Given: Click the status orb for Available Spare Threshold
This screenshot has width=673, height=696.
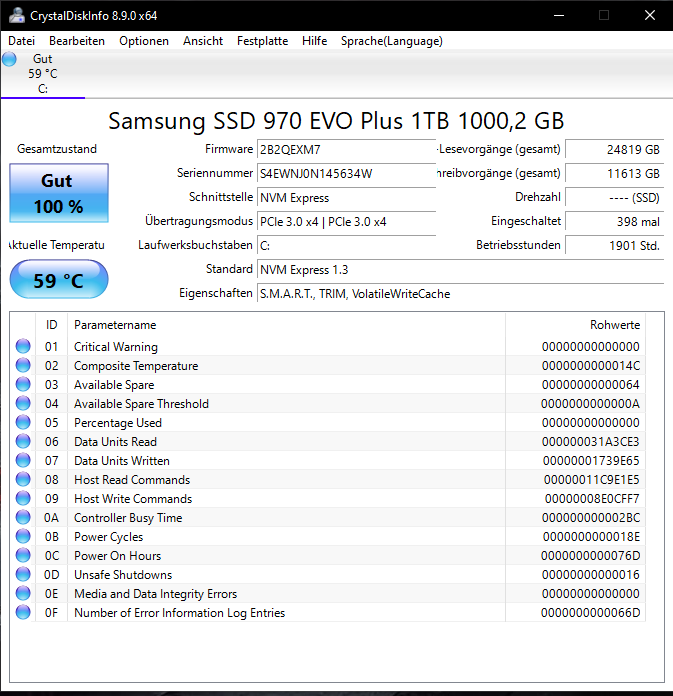Looking at the screenshot, I should pos(23,403).
